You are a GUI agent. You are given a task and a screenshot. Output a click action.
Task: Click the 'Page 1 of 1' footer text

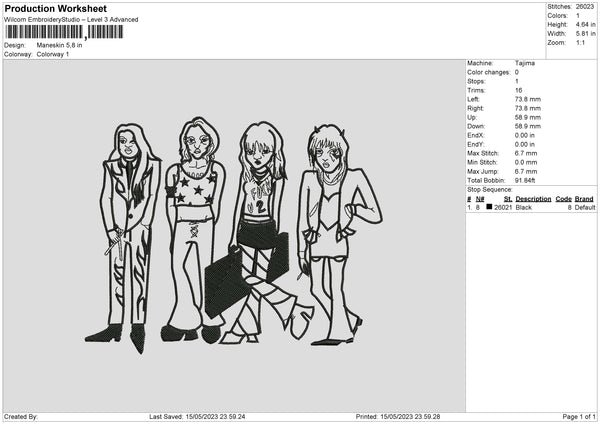click(x=579, y=416)
